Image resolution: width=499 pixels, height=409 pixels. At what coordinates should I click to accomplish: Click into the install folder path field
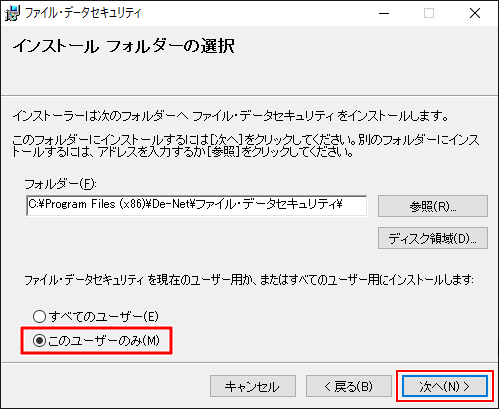click(x=197, y=206)
